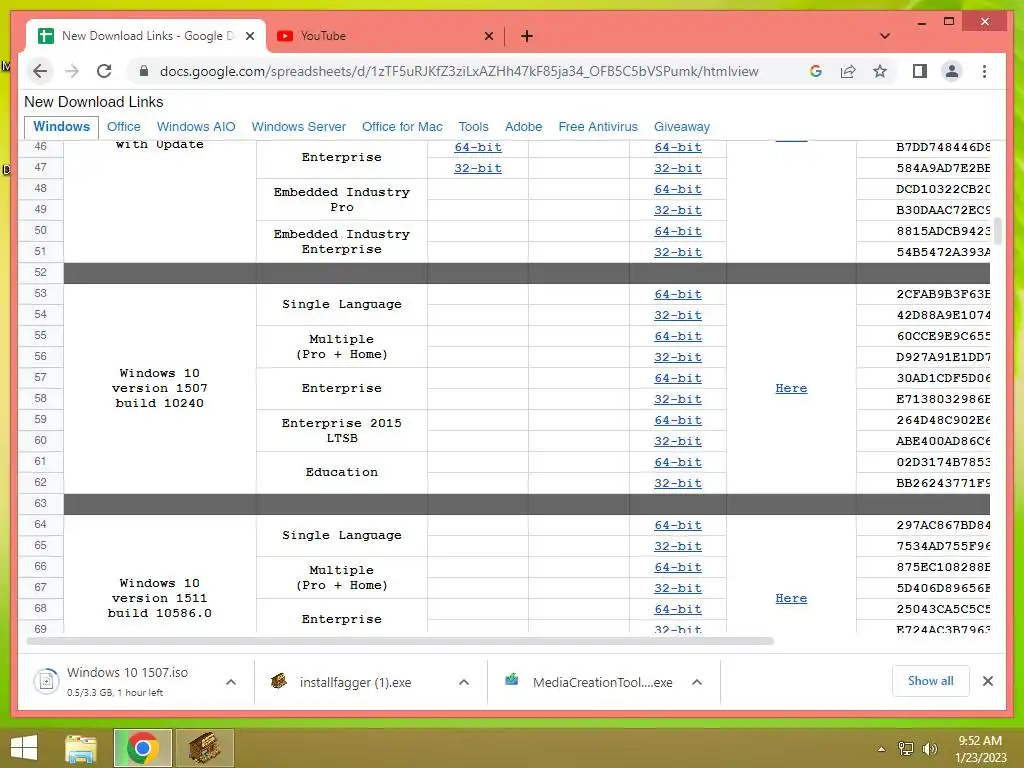Open the Windows Server sheet tab
The height and width of the screenshot is (768, 1024).
click(298, 127)
